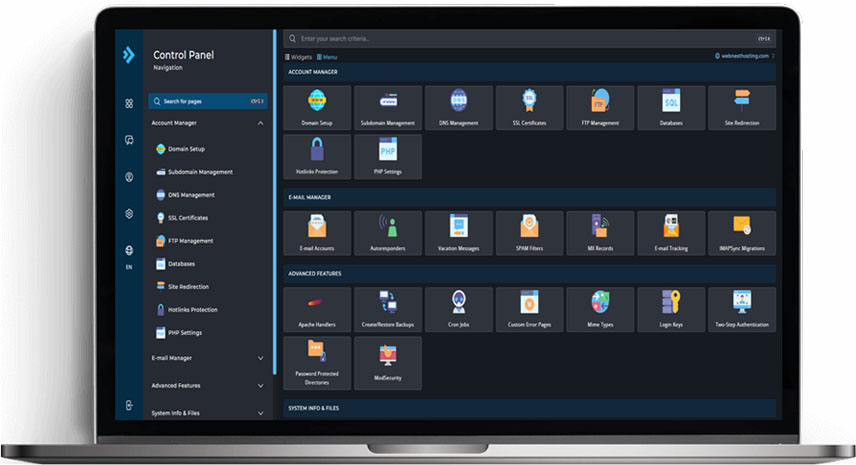Screen dimensions: 856x465
Task: Click the logout icon at rail bottom
Action: tap(129, 405)
